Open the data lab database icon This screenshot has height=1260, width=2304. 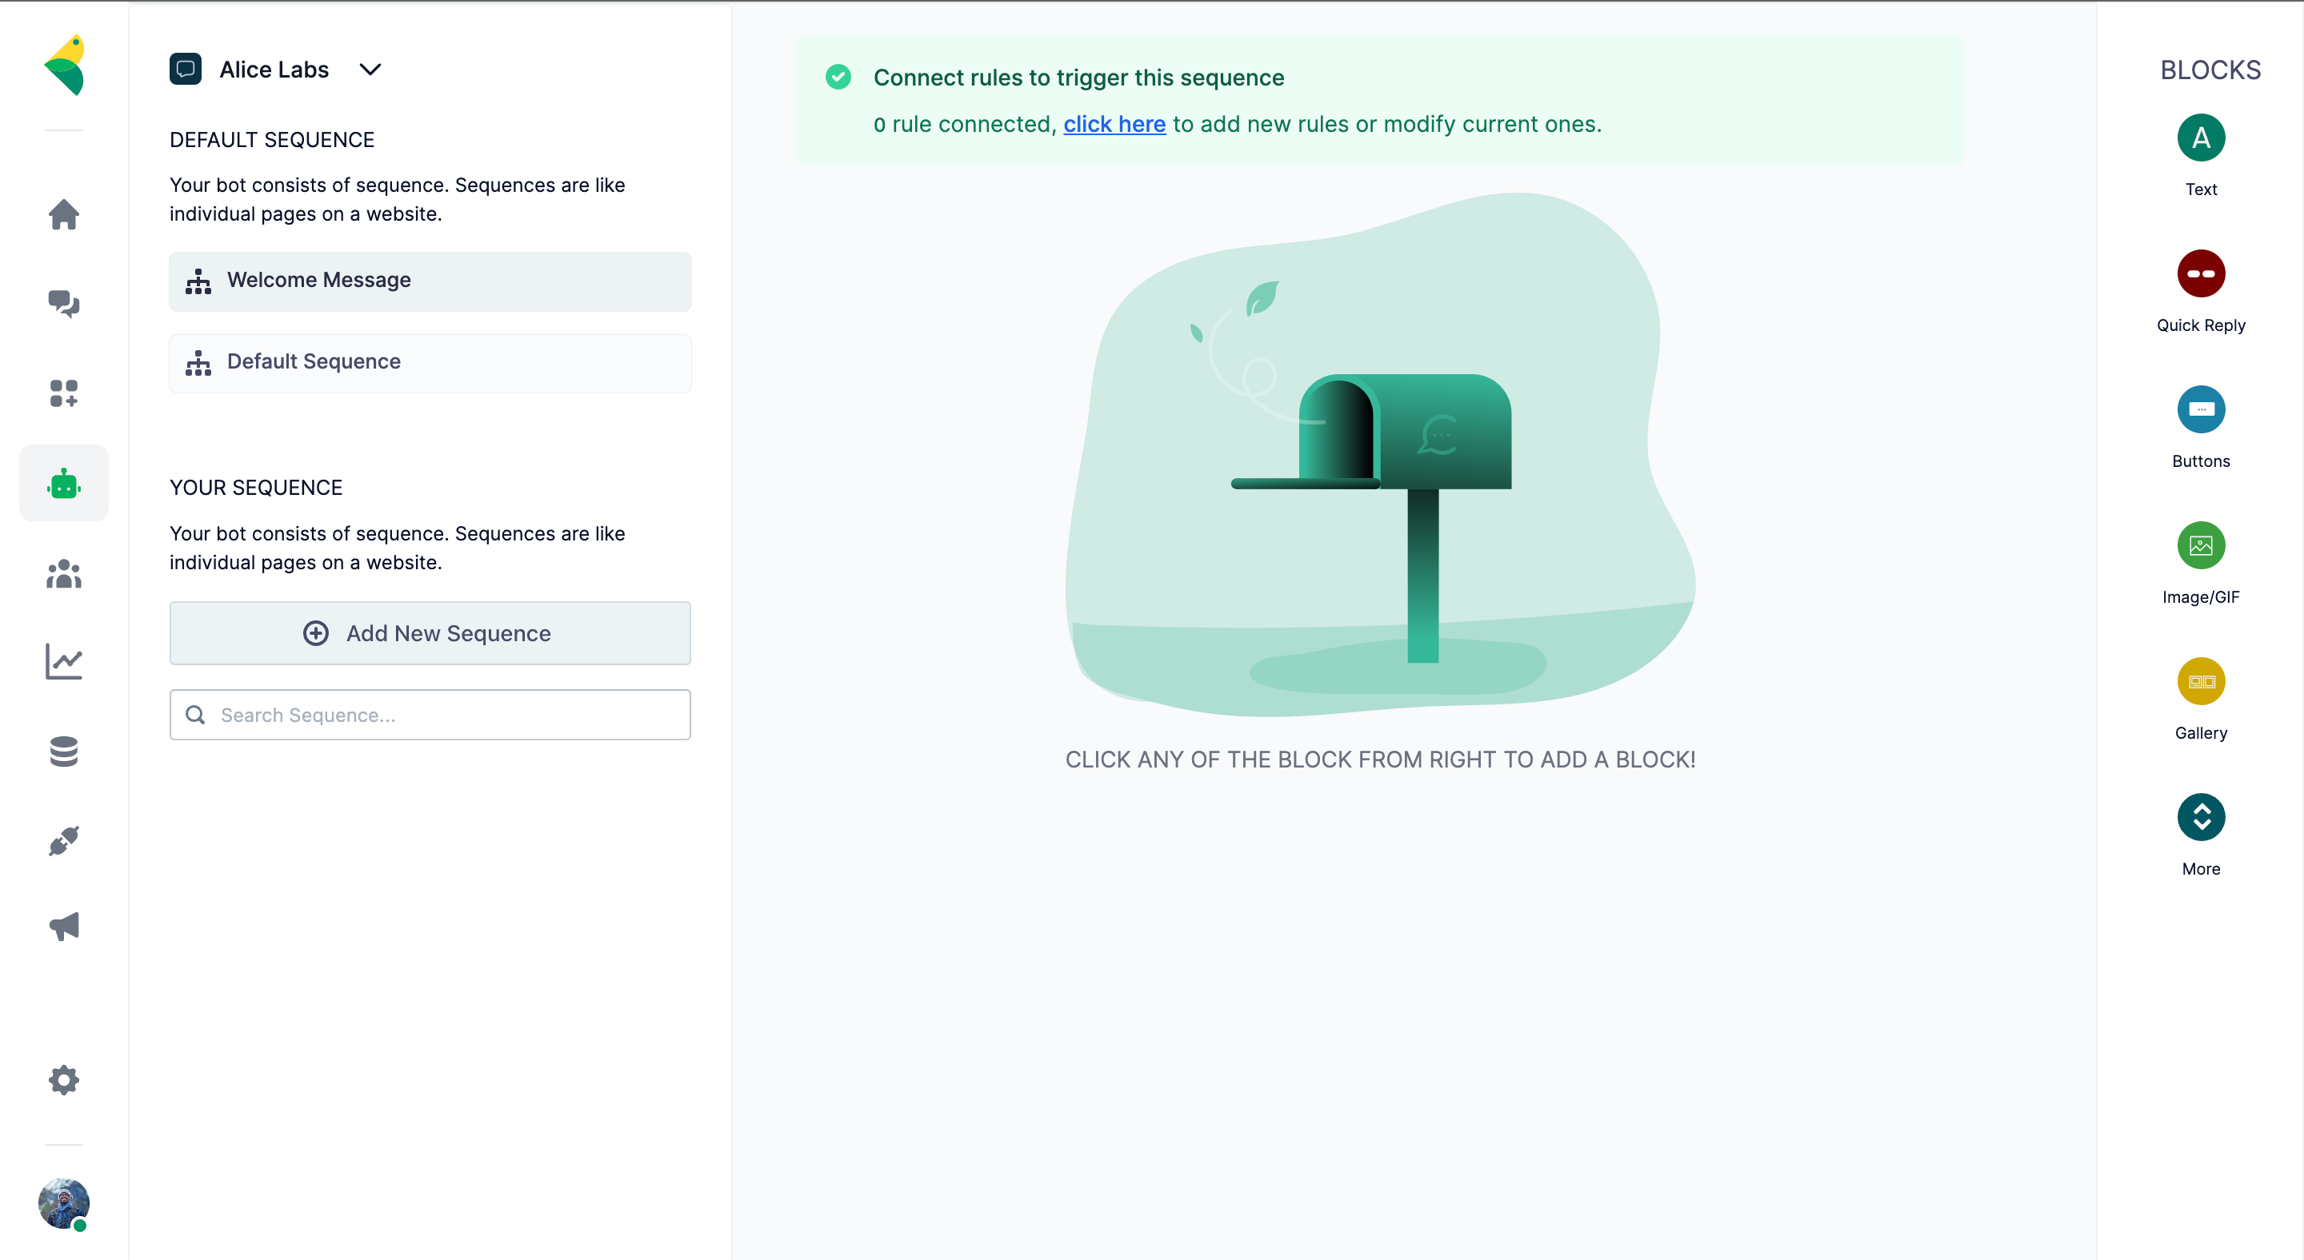64,751
